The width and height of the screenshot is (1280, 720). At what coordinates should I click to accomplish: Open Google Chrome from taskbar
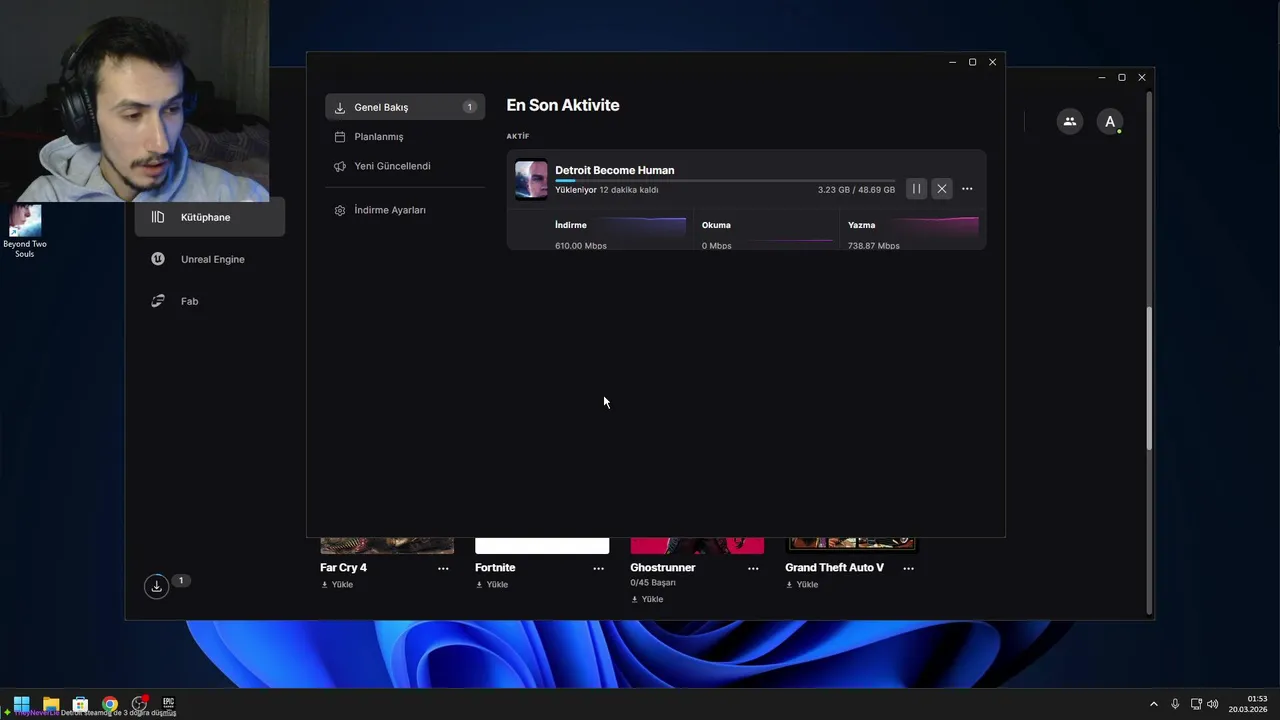click(110, 704)
